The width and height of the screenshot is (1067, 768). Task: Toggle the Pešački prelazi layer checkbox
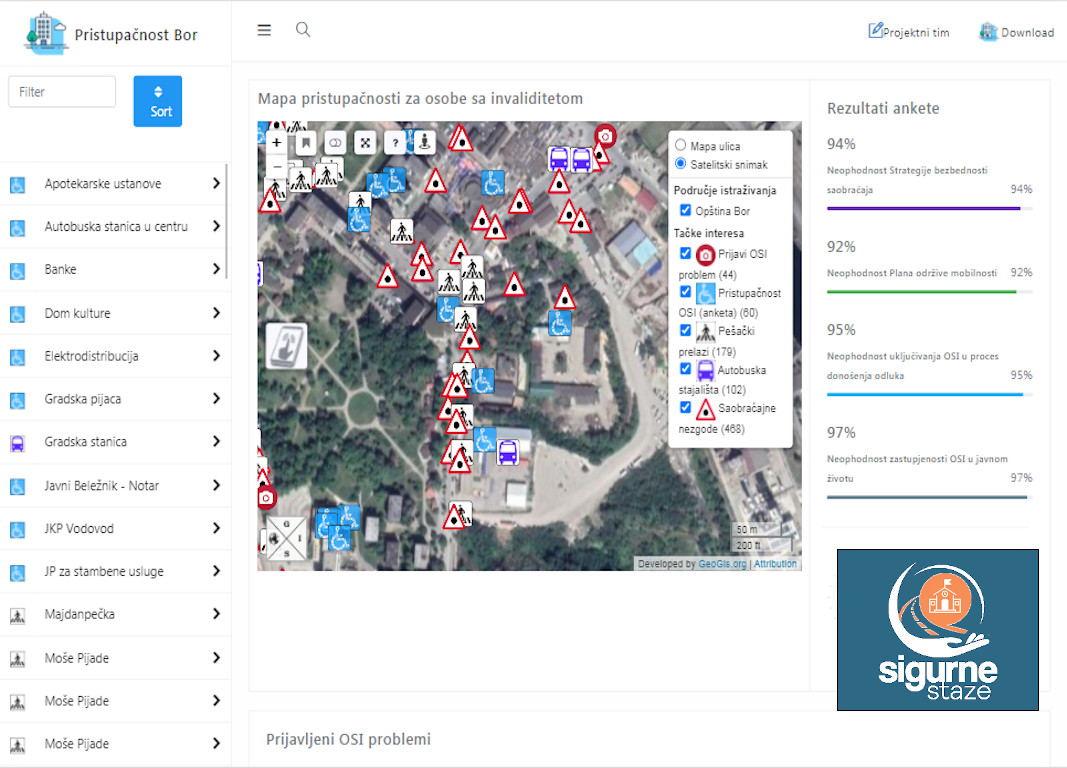[x=685, y=330]
